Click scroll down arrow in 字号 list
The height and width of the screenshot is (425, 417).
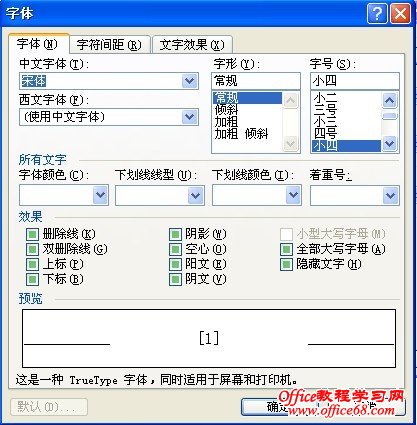[x=390, y=144]
